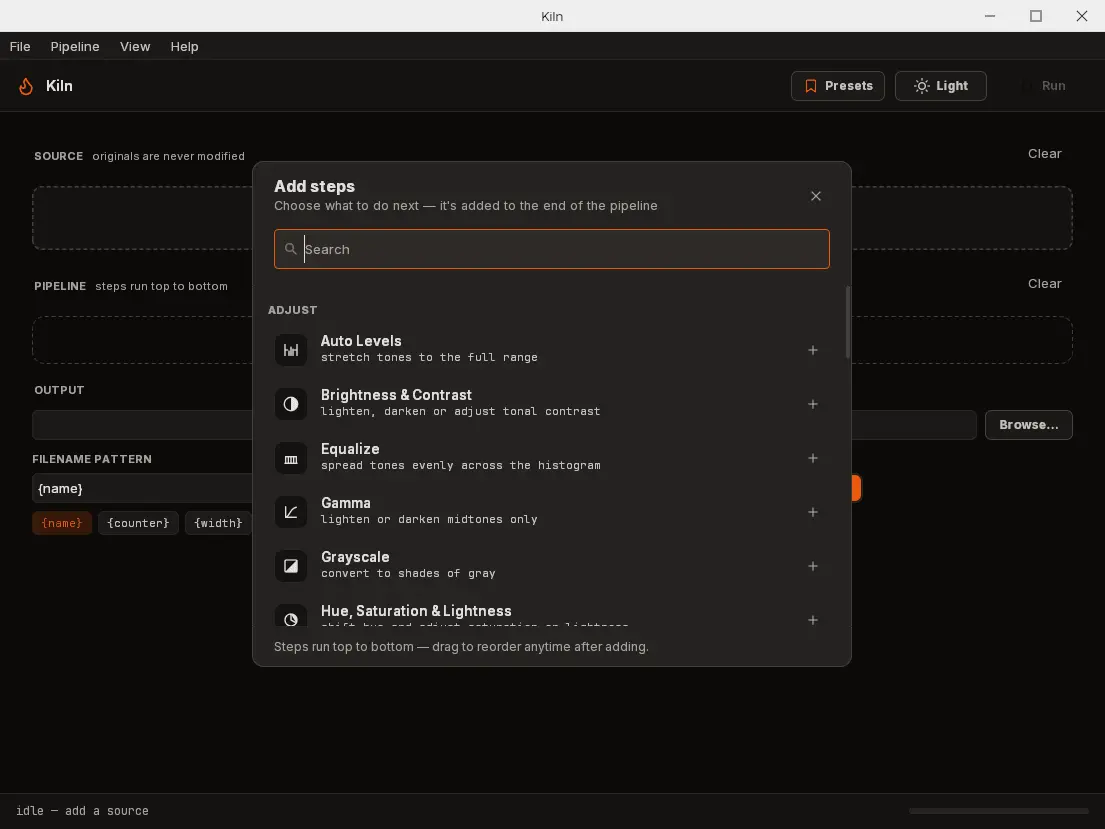Open the View menu
Image resolution: width=1105 pixels, height=829 pixels.
pyautogui.click(x=135, y=47)
